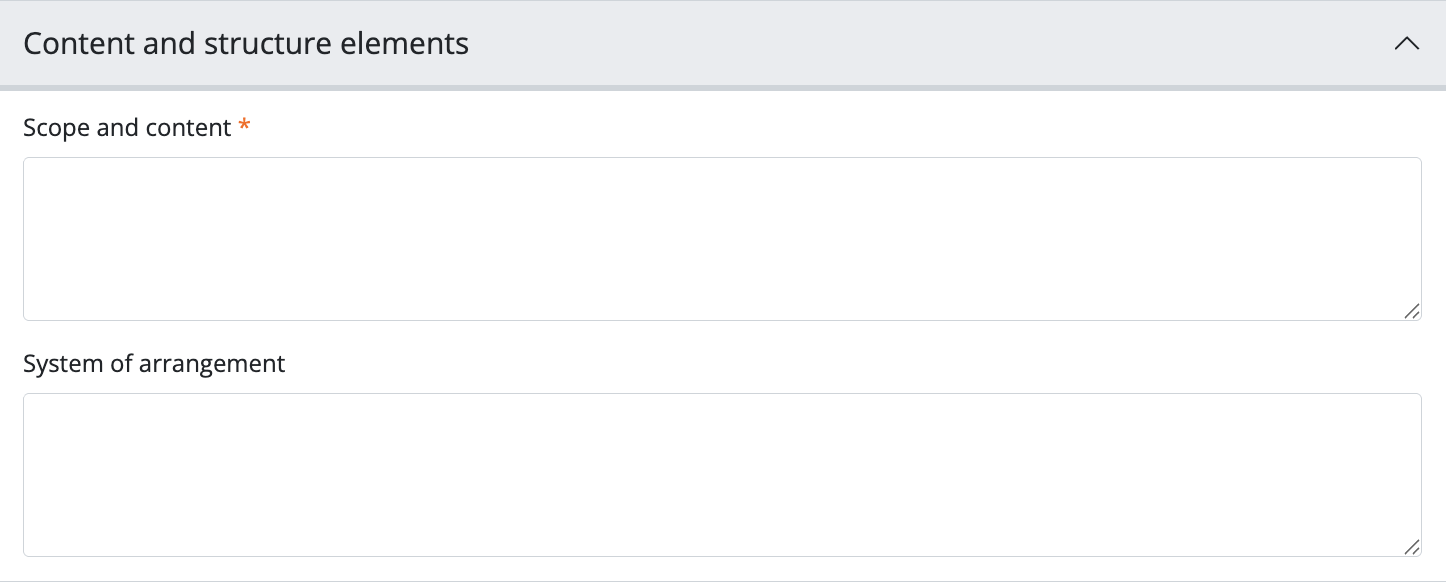This screenshot has height=583, width=1446.
Task: Click the "System of arrangement" field label
Action: (x=154, y=364)
